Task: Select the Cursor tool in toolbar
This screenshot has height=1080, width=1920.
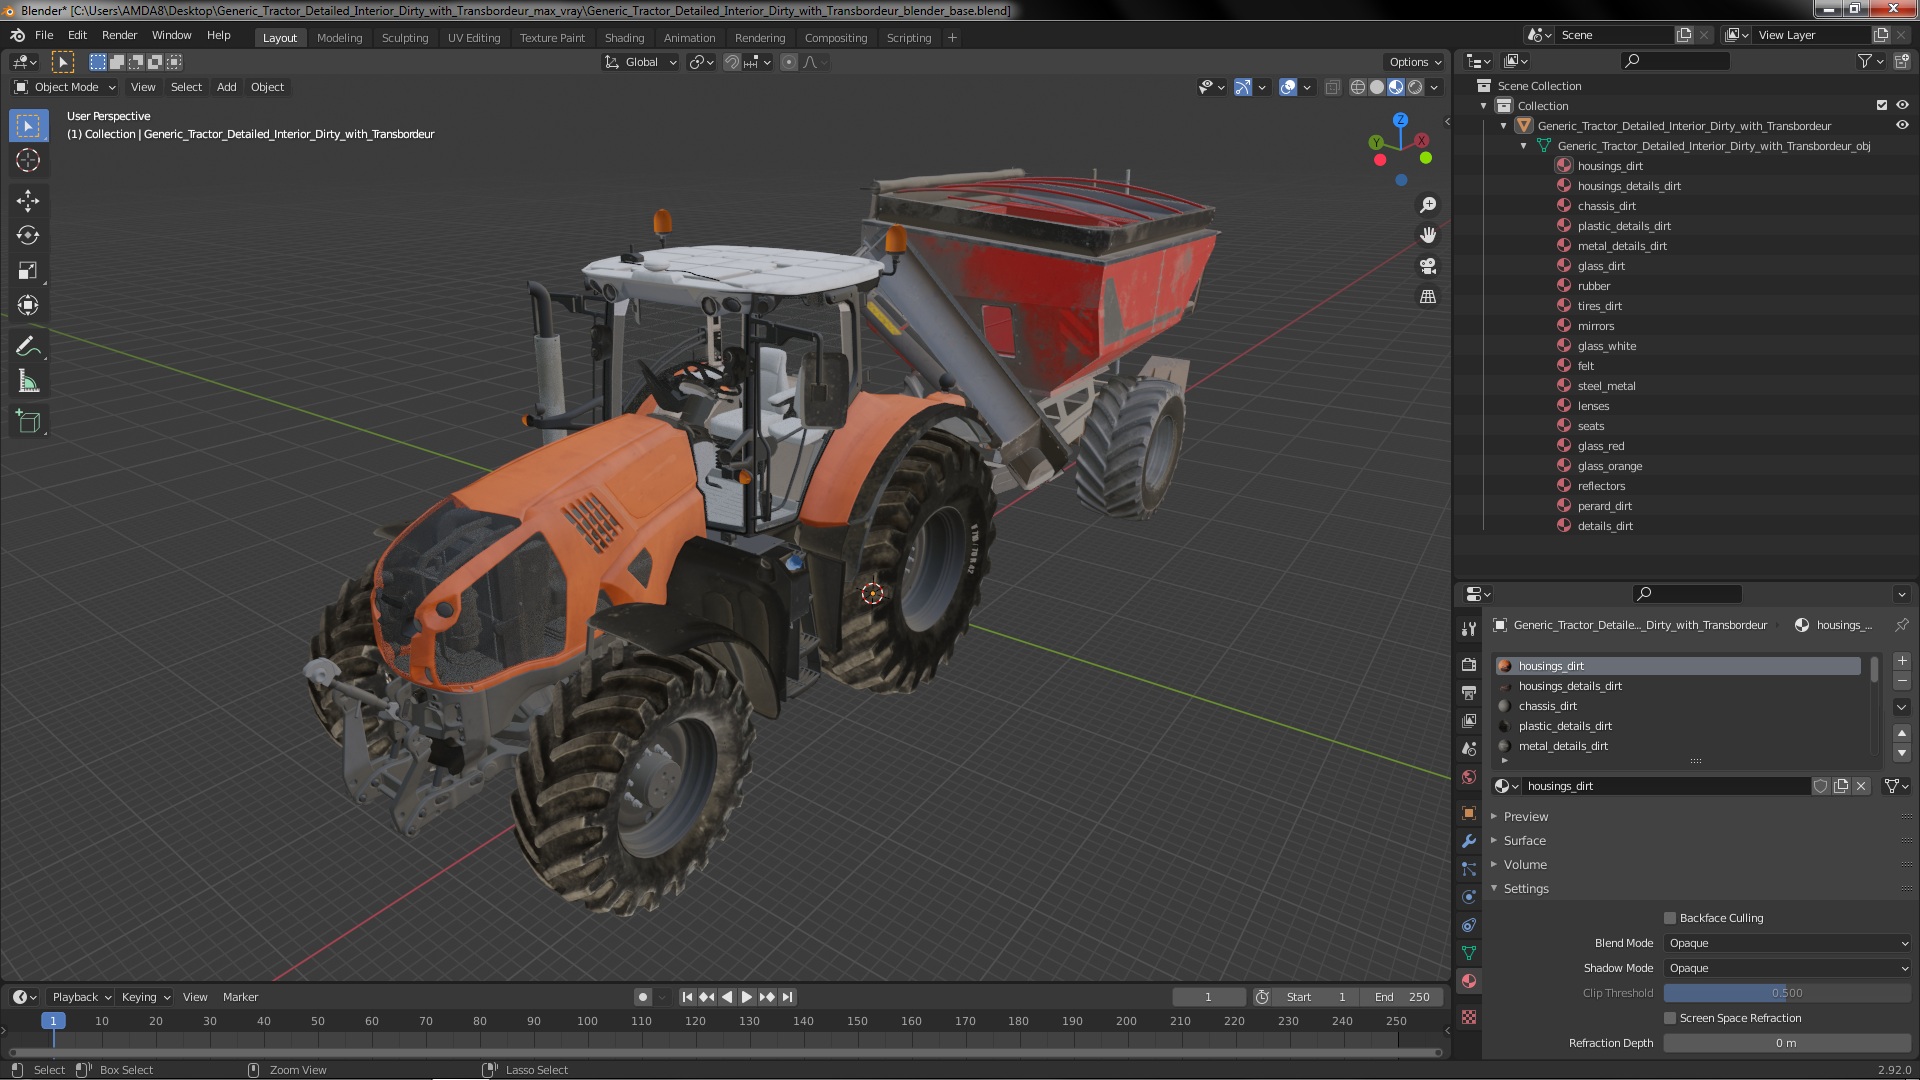Action: coord(28,160)
